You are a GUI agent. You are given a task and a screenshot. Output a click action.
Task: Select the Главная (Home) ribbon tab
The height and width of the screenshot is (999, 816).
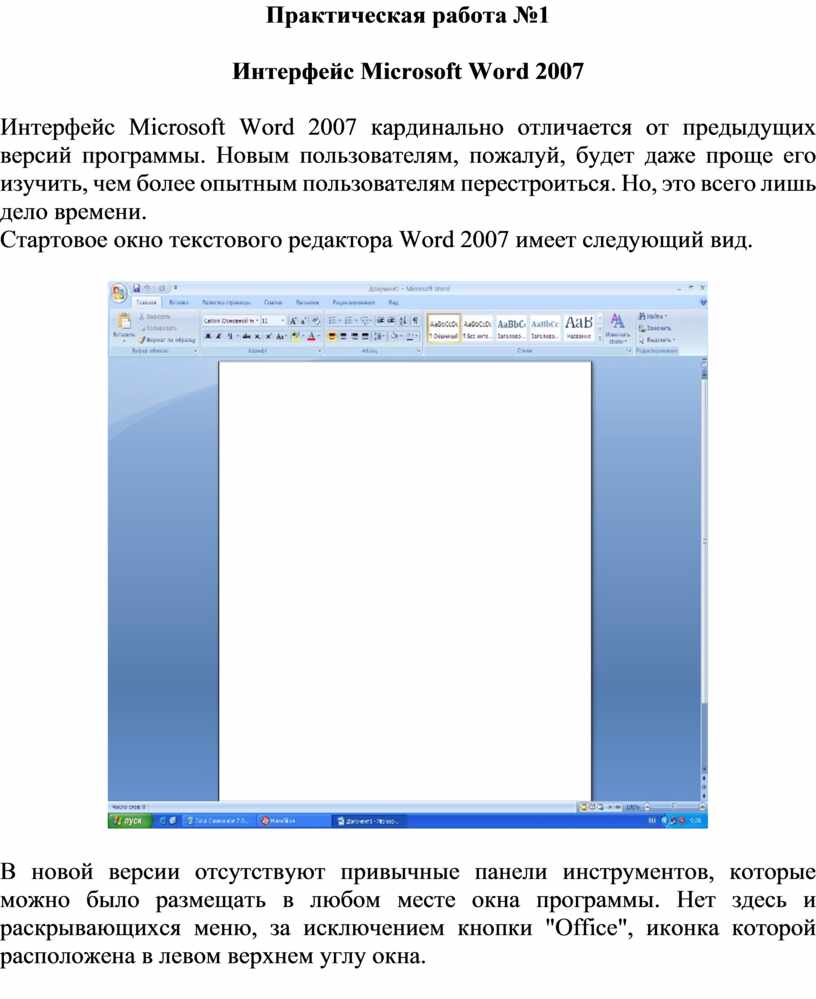tap(147, 303)
